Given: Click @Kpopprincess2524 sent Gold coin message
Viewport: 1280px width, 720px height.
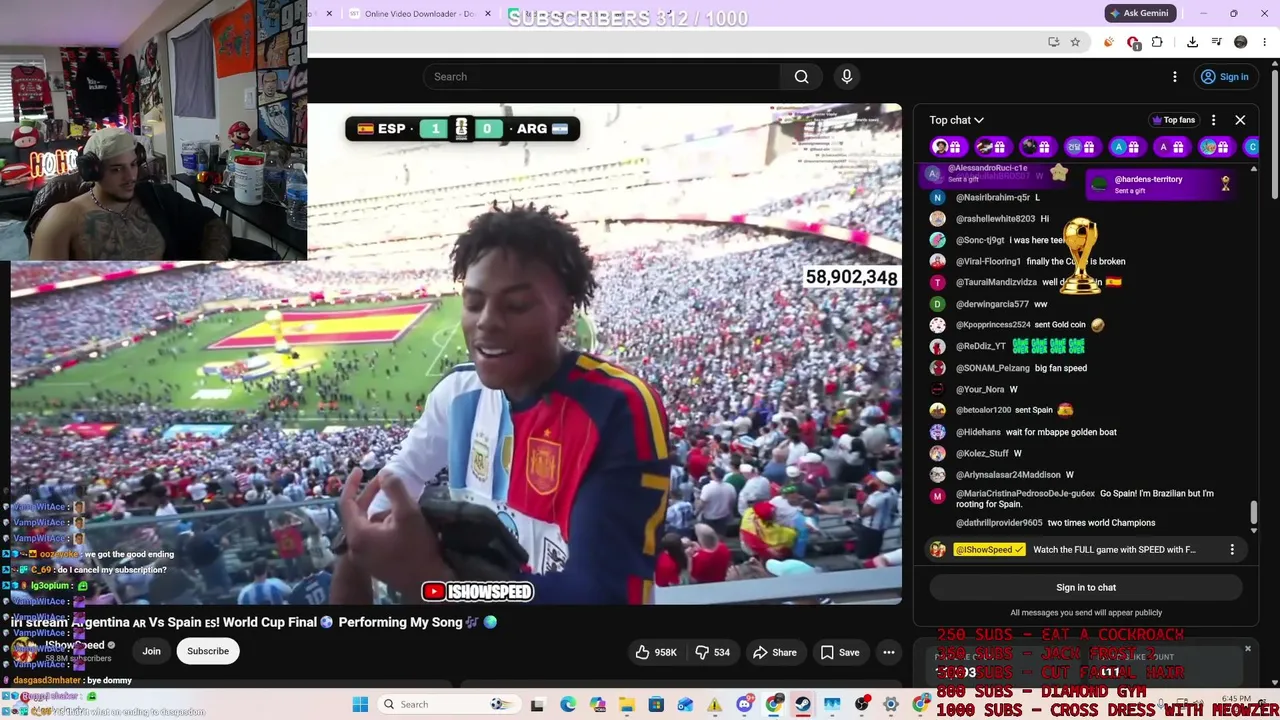Looking at the screenshot, I should point(1018,325).
